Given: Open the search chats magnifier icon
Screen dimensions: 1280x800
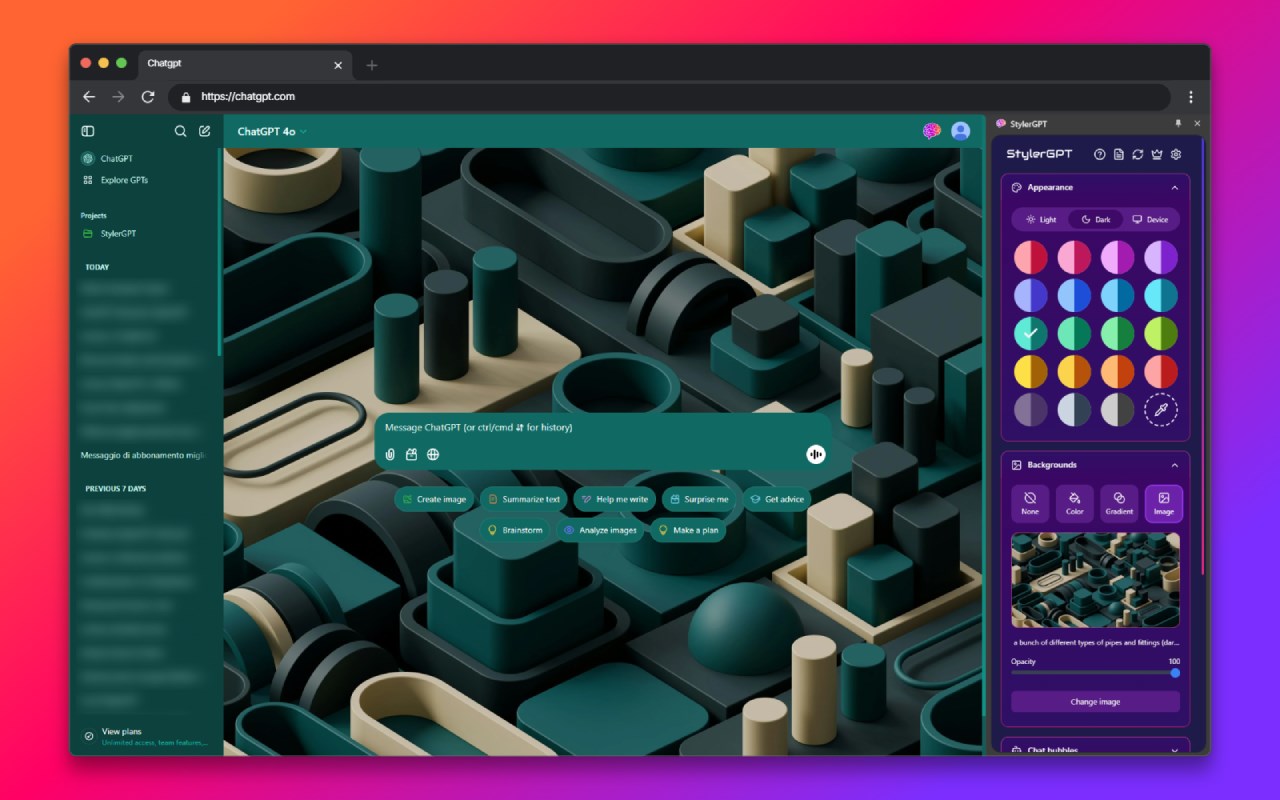Looking at the screenshot, I should [x=180, y=131].
